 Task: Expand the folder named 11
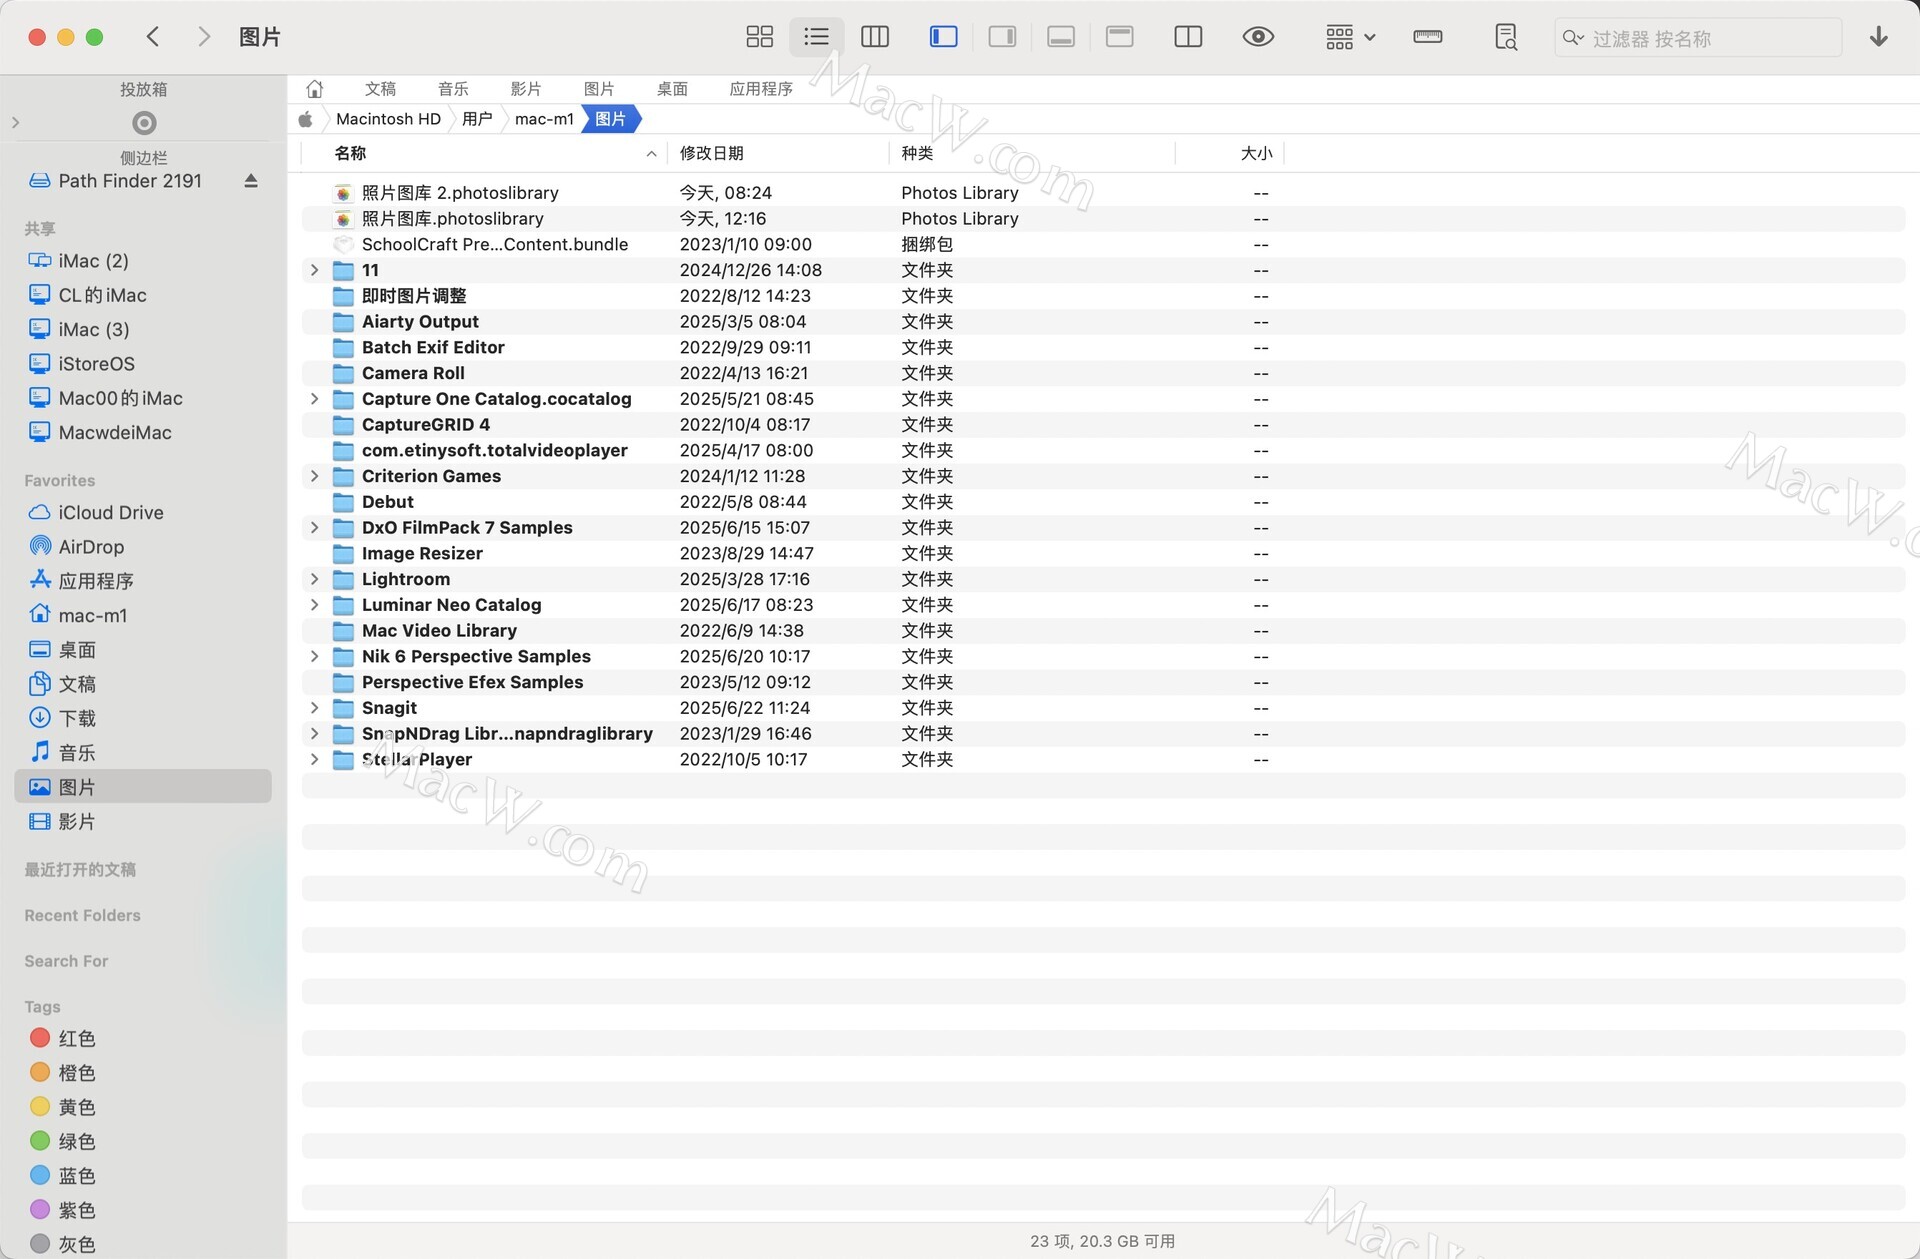pyautogui.click(x=314, y=270)
